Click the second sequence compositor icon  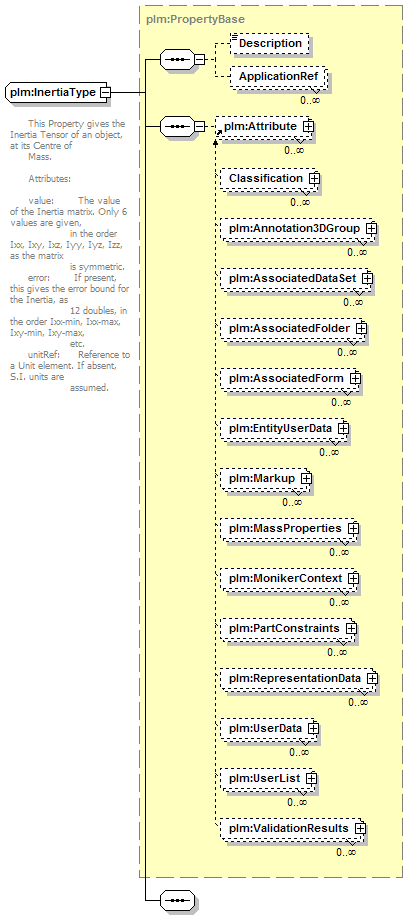tap(177, 126)
